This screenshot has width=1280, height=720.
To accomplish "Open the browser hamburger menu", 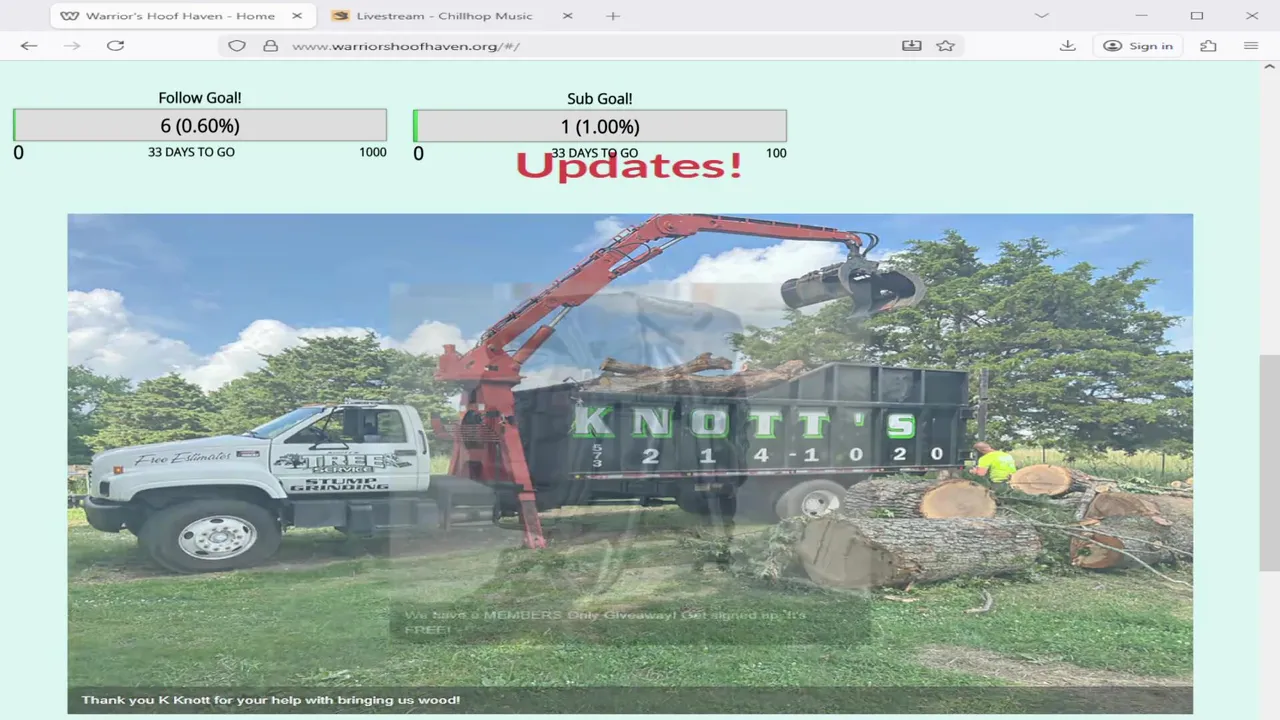I will pos(1251,46).
